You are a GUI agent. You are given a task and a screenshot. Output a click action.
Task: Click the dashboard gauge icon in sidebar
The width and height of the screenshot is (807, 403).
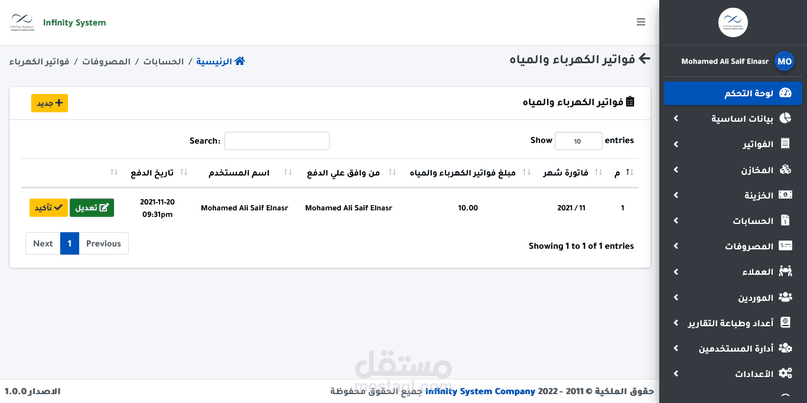coord(785,93)
